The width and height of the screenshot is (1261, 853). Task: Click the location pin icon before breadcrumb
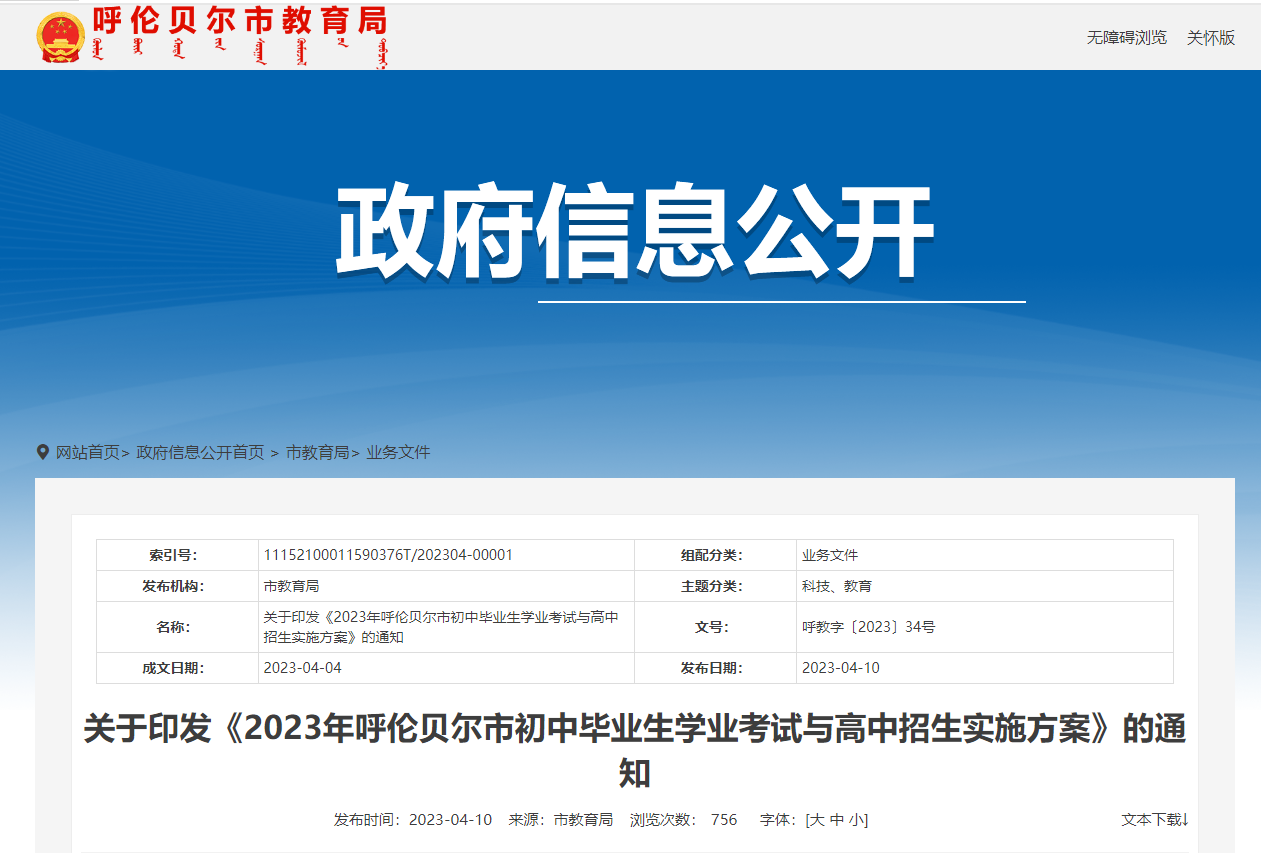(42, 452)
